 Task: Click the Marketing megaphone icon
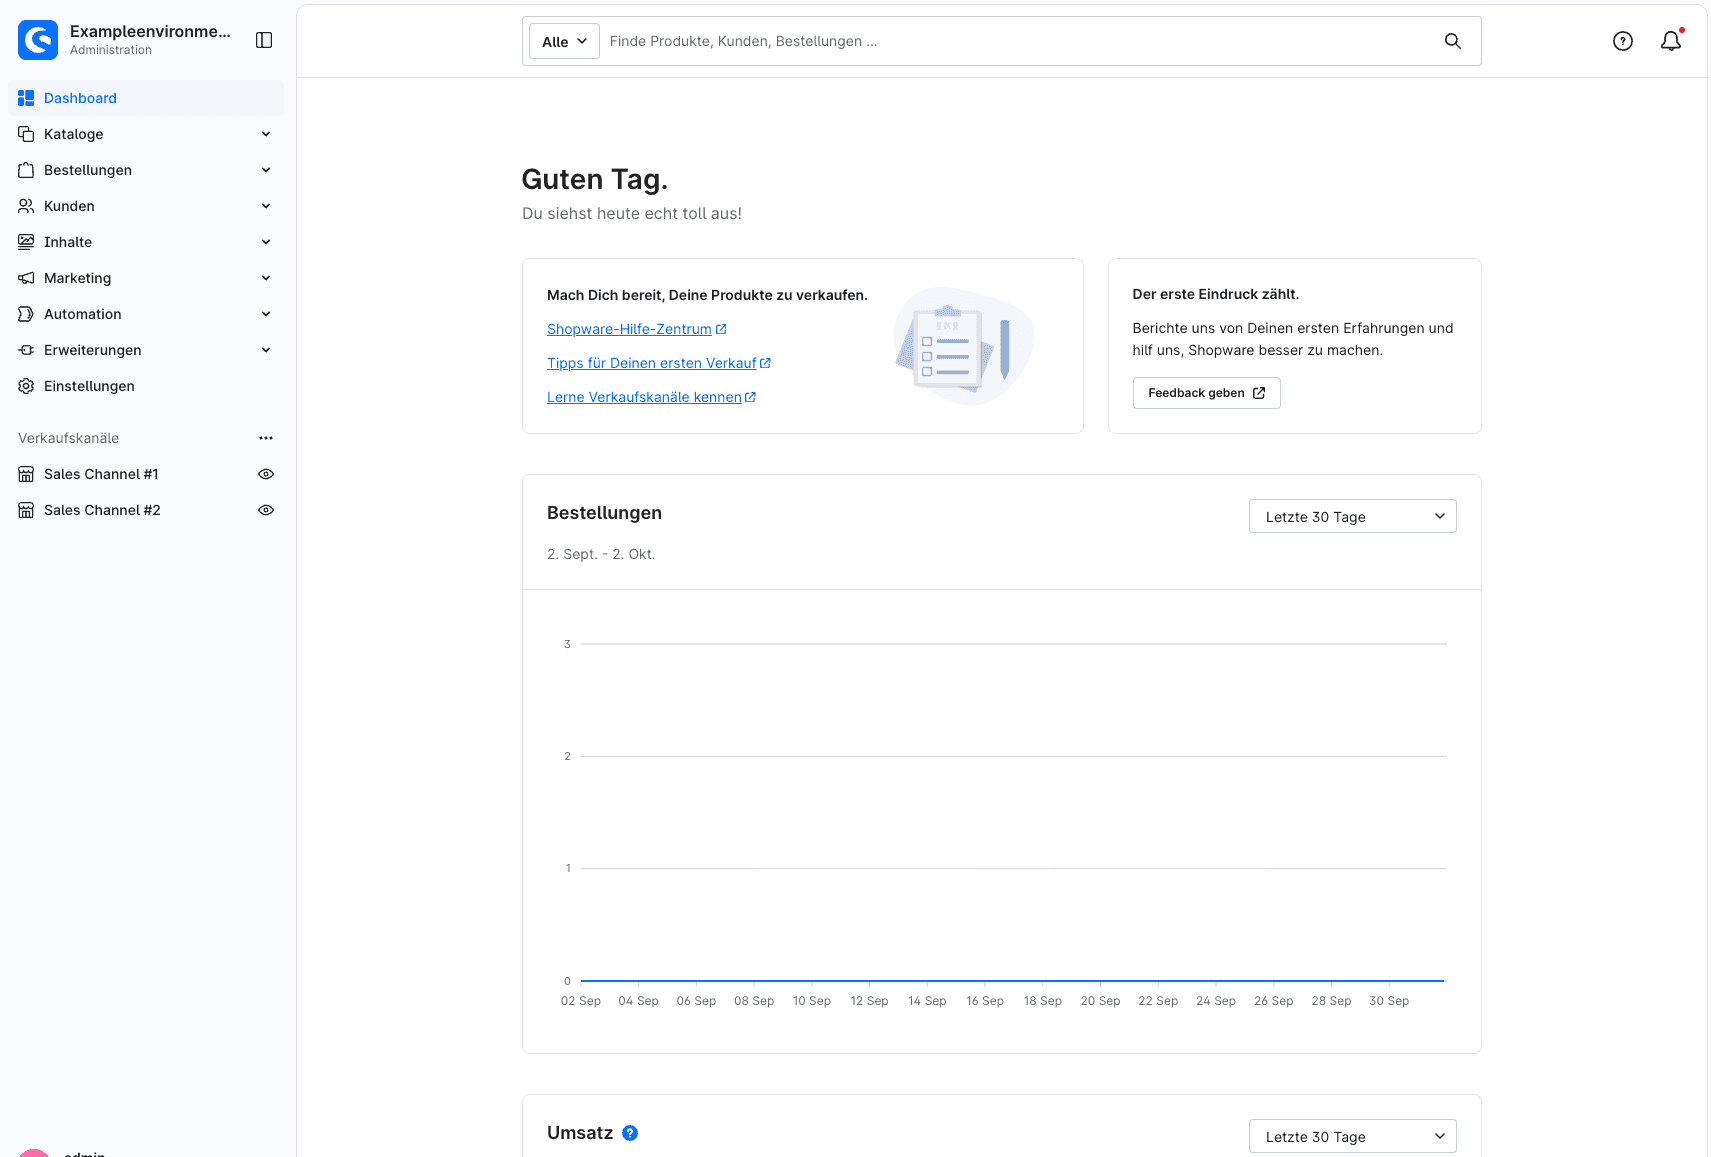pyautogui.click(x=26, y=278)
